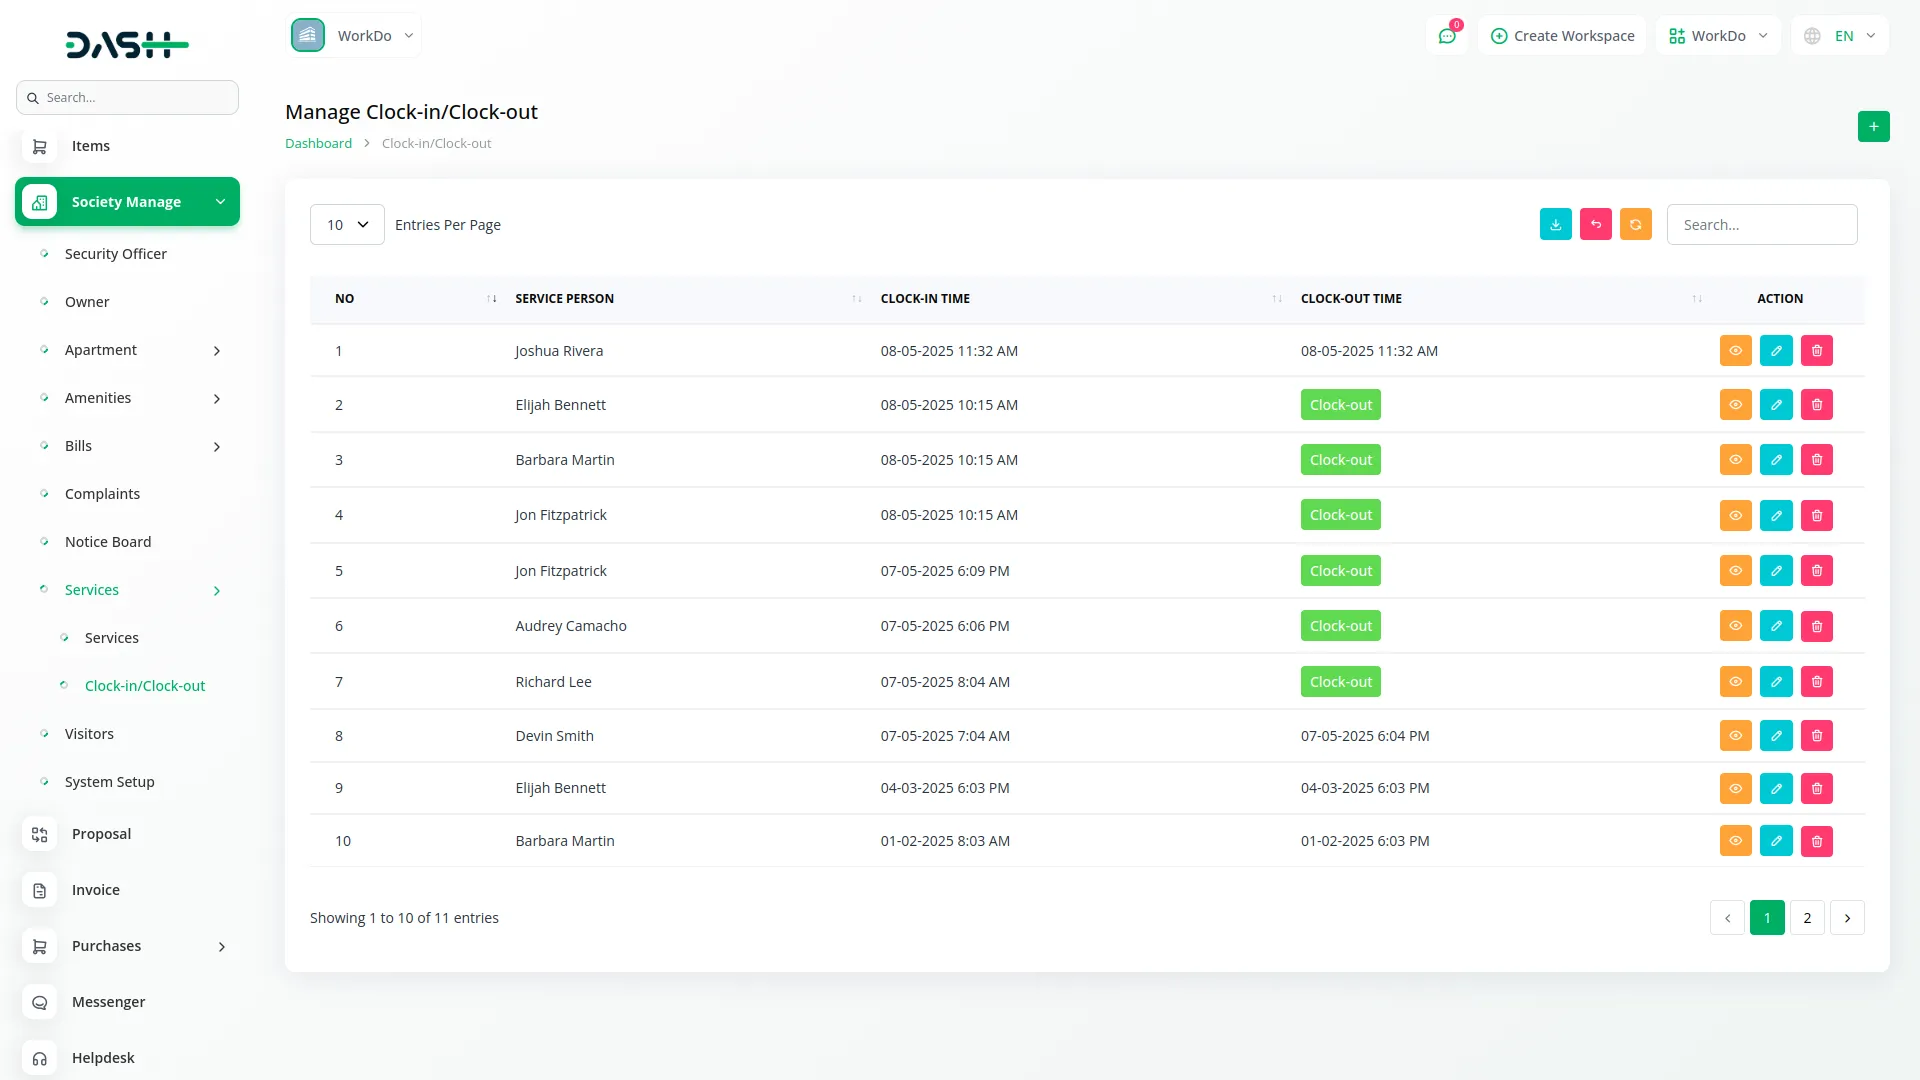Open the entries per page dropdown
Screen dimensions: 1920x1080
coord(347,225)
